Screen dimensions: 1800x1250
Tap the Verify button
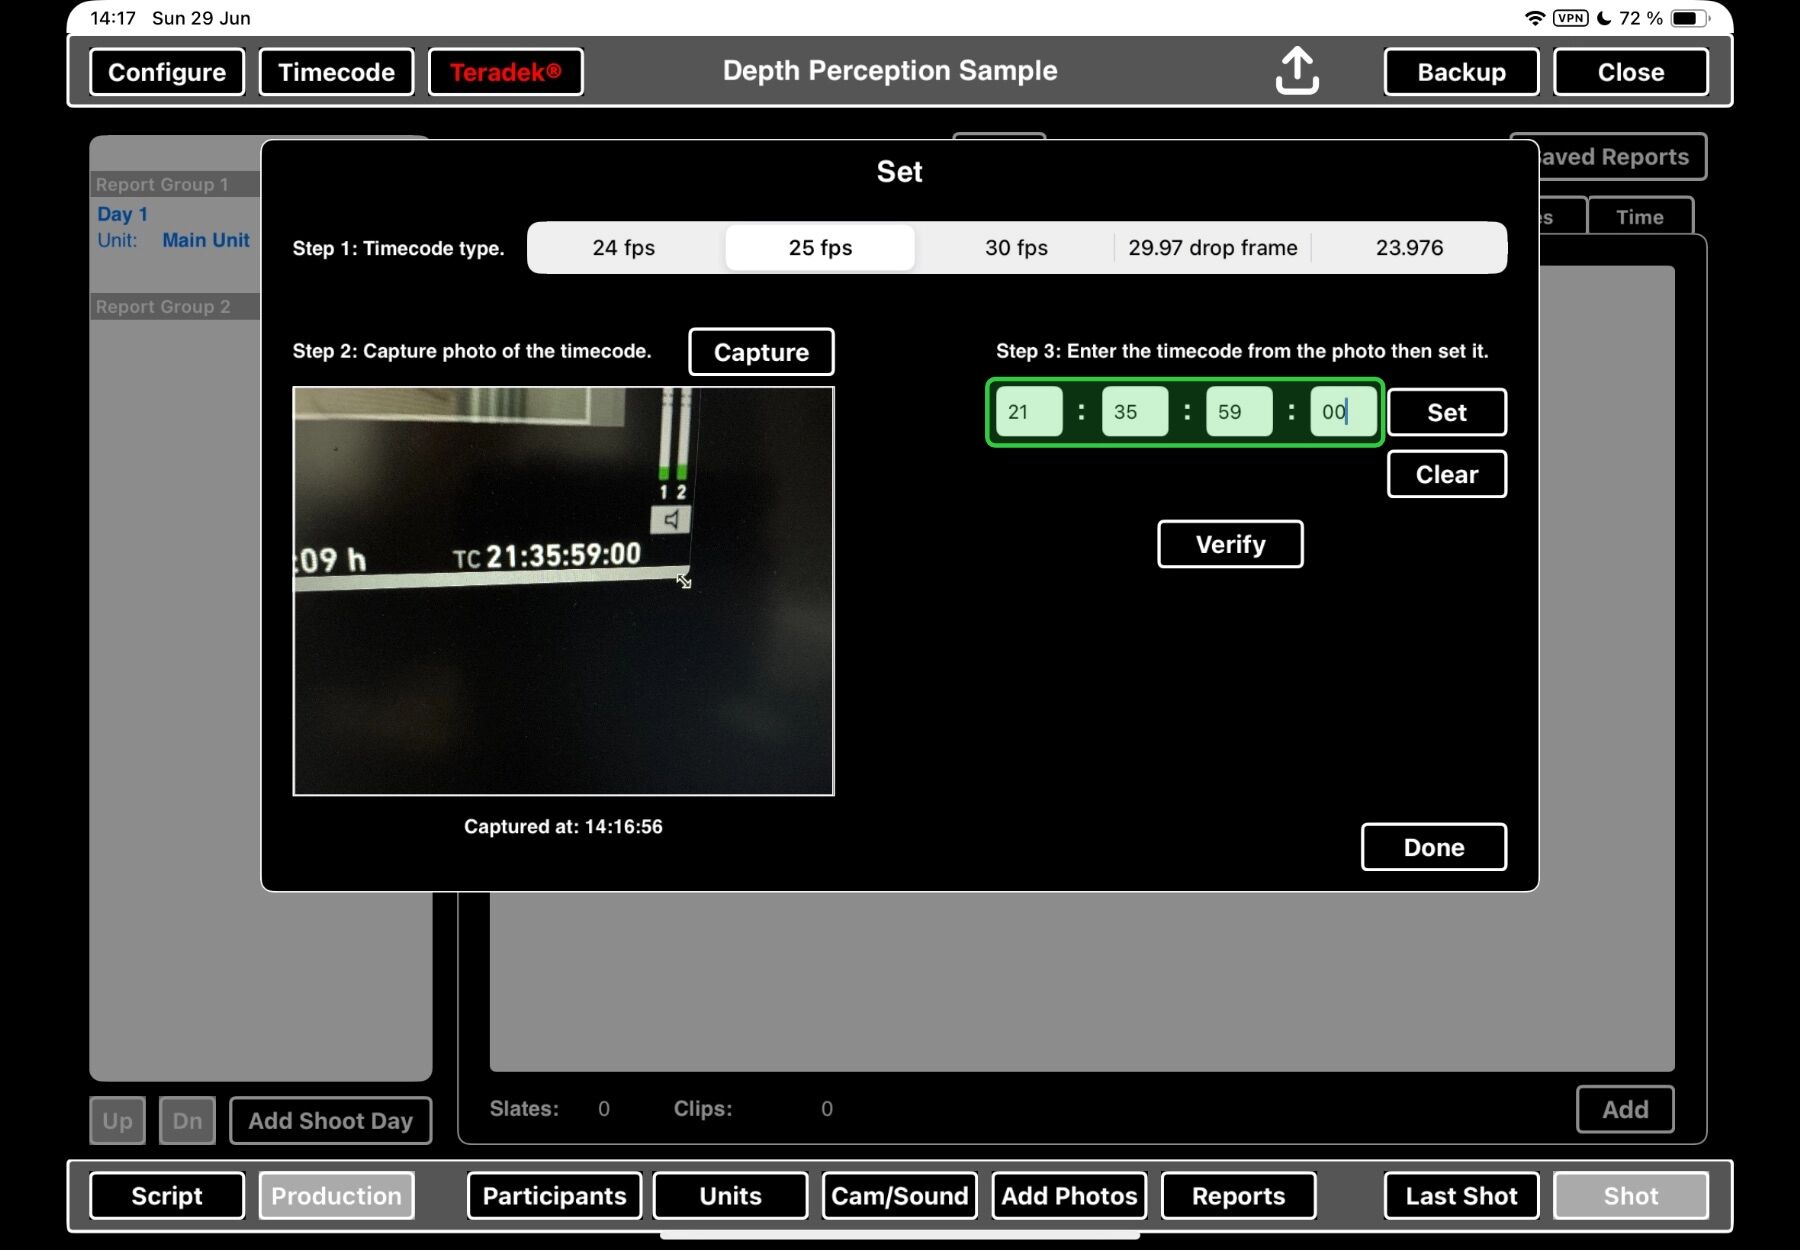coord(1230,544)
